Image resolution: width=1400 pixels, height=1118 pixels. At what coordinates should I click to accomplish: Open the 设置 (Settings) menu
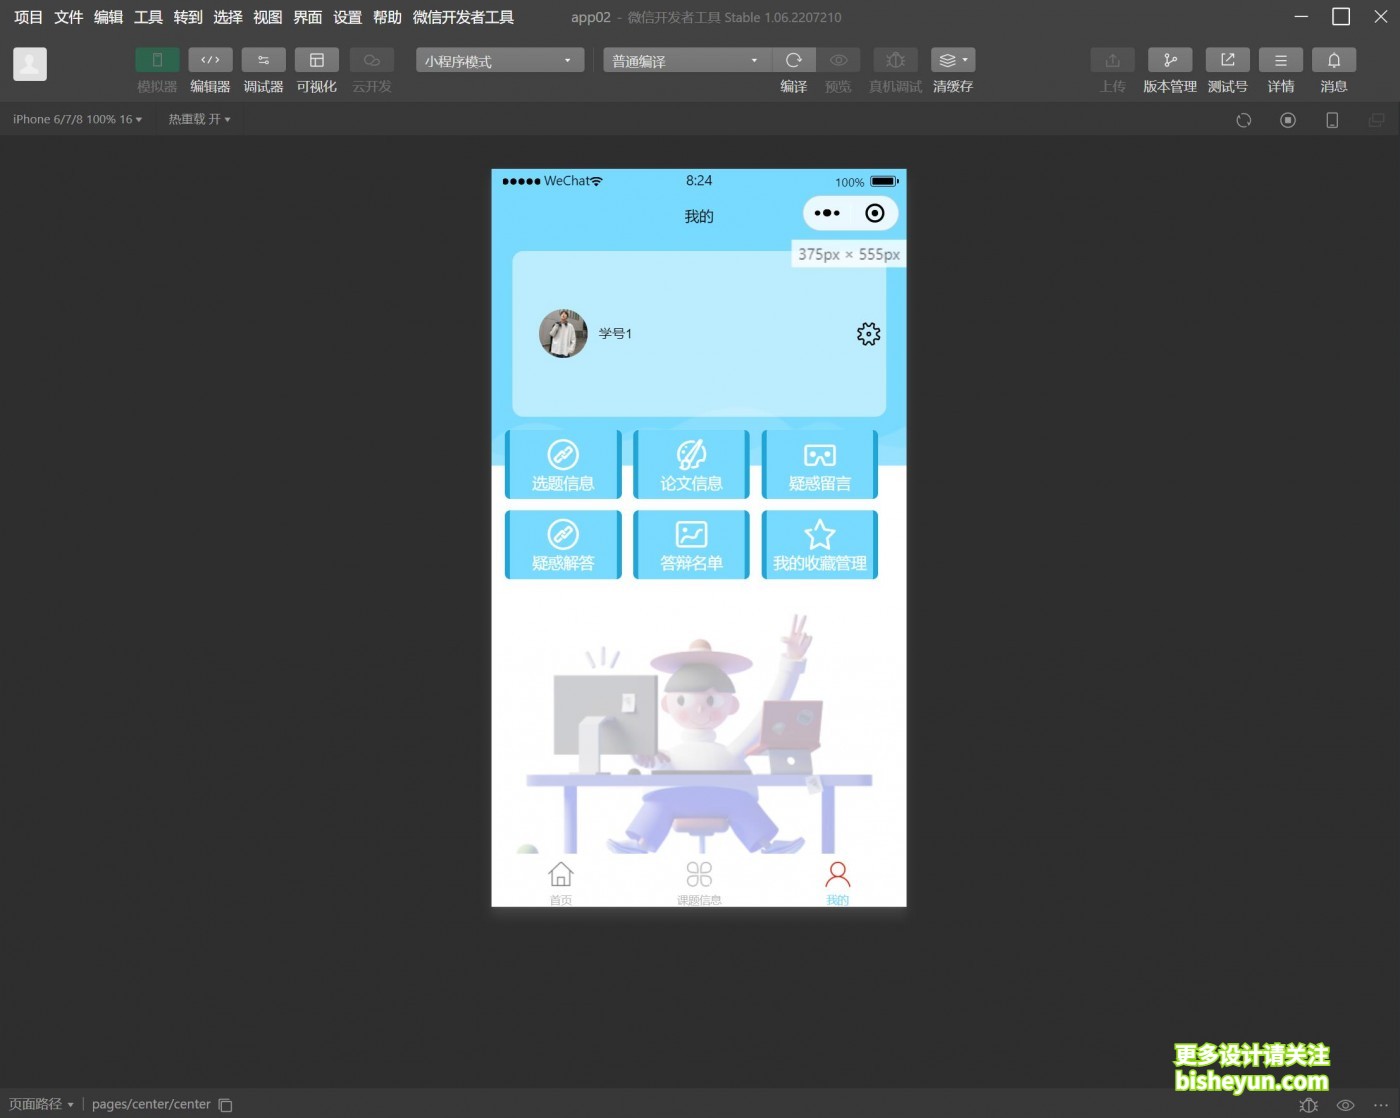pos(347,17)
